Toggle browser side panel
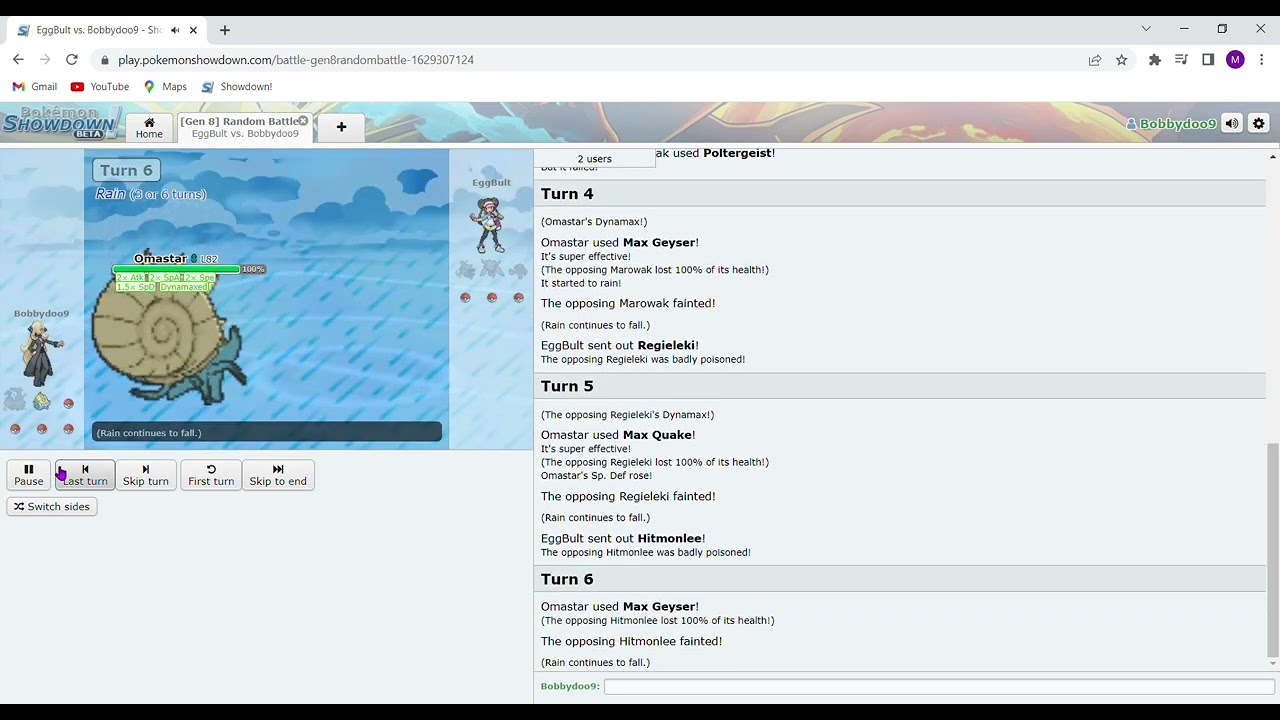 tap(1208, 60)
